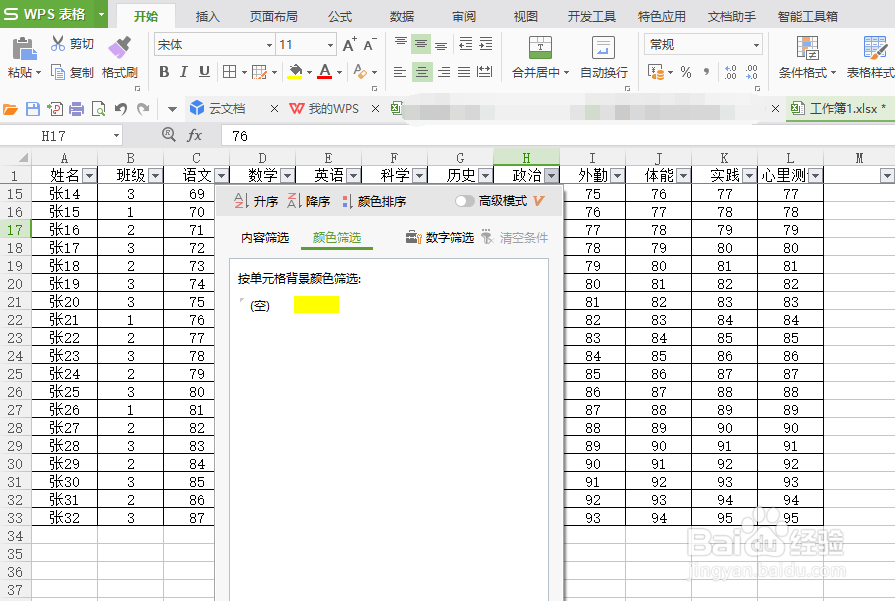
Task: Click the 颜色排序 button
Action: [374, 201]
